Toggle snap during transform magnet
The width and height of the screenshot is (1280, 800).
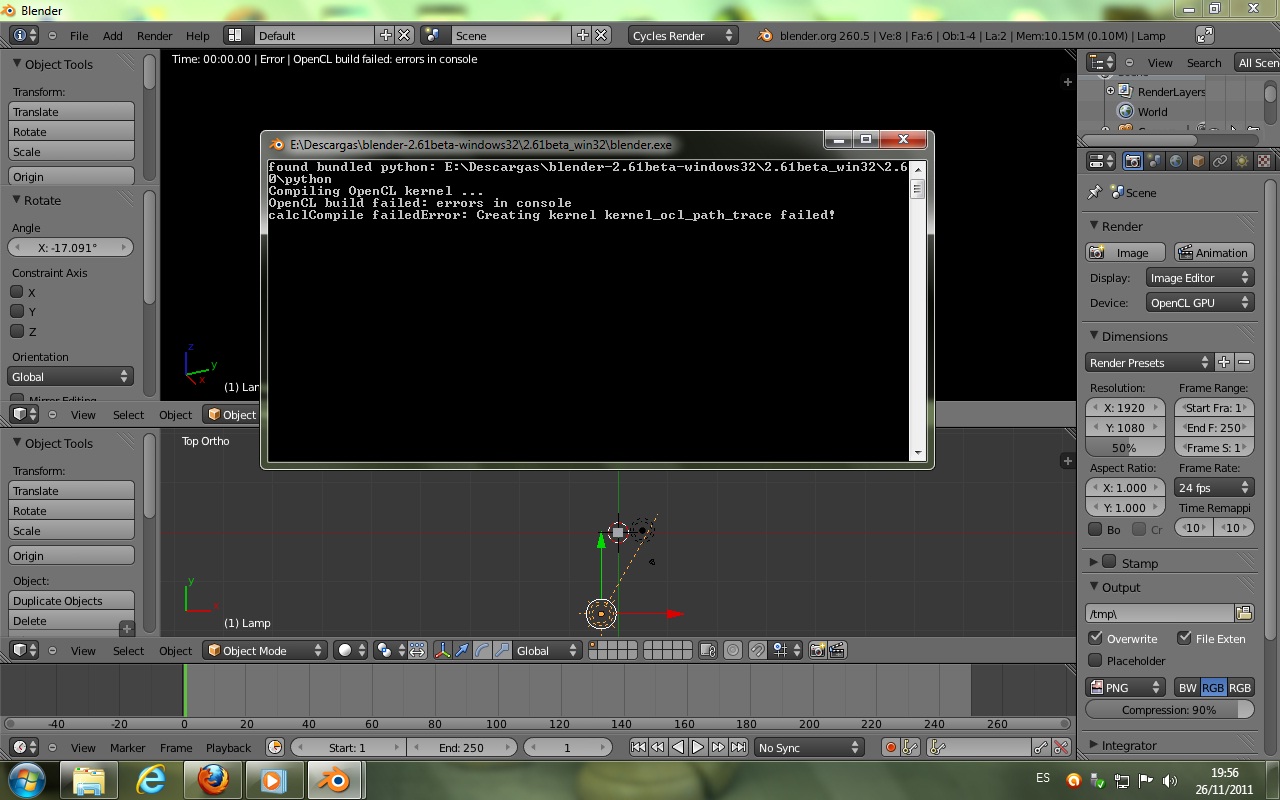pos(758,650)
